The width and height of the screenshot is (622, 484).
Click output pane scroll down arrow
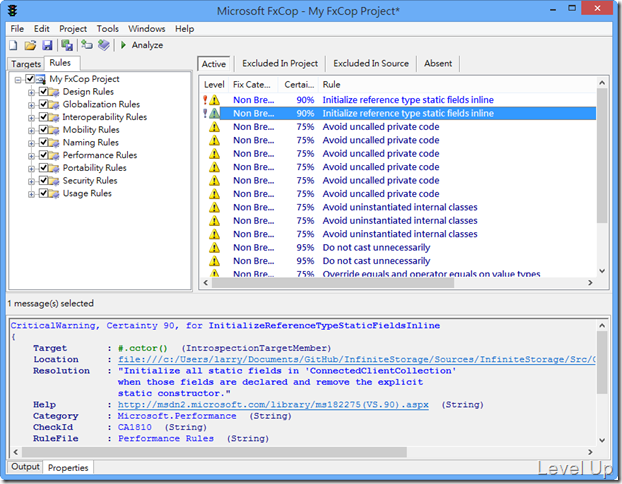tap(602, 440)
